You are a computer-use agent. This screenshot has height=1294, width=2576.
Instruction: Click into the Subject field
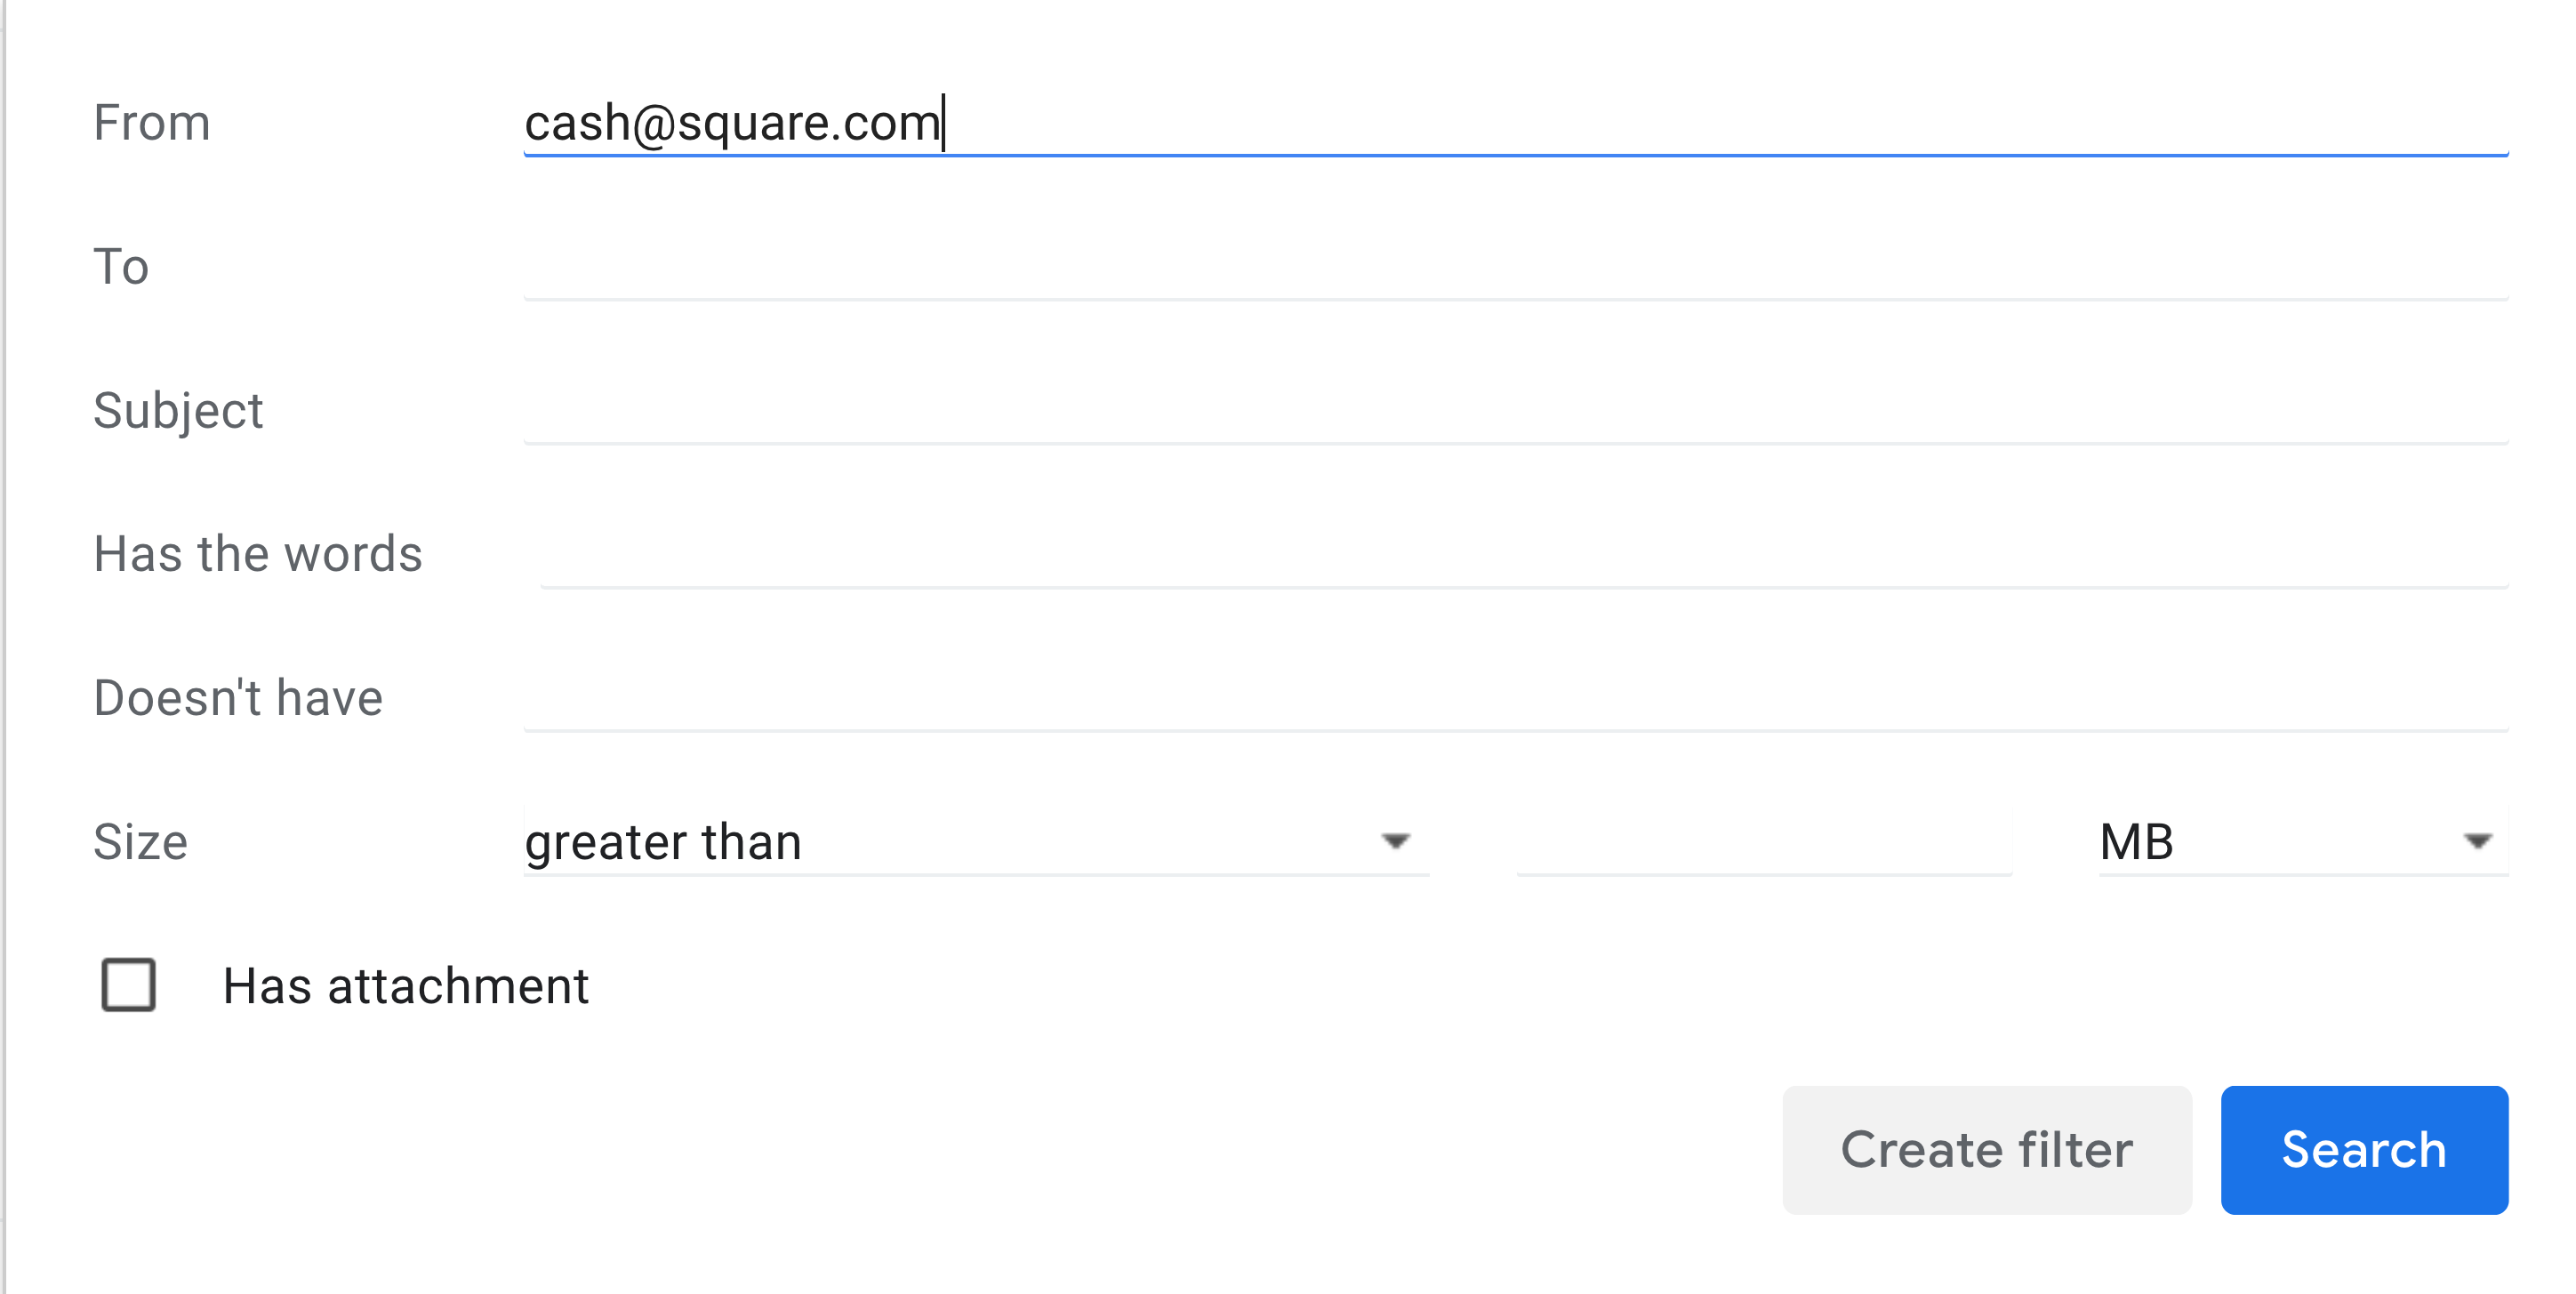tap(1515, 411)
